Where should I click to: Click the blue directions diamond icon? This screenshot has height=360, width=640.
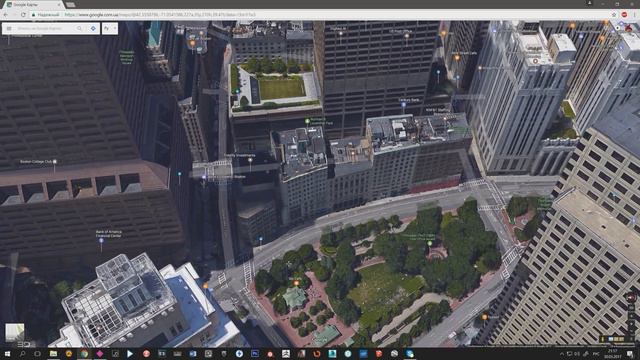93,28
